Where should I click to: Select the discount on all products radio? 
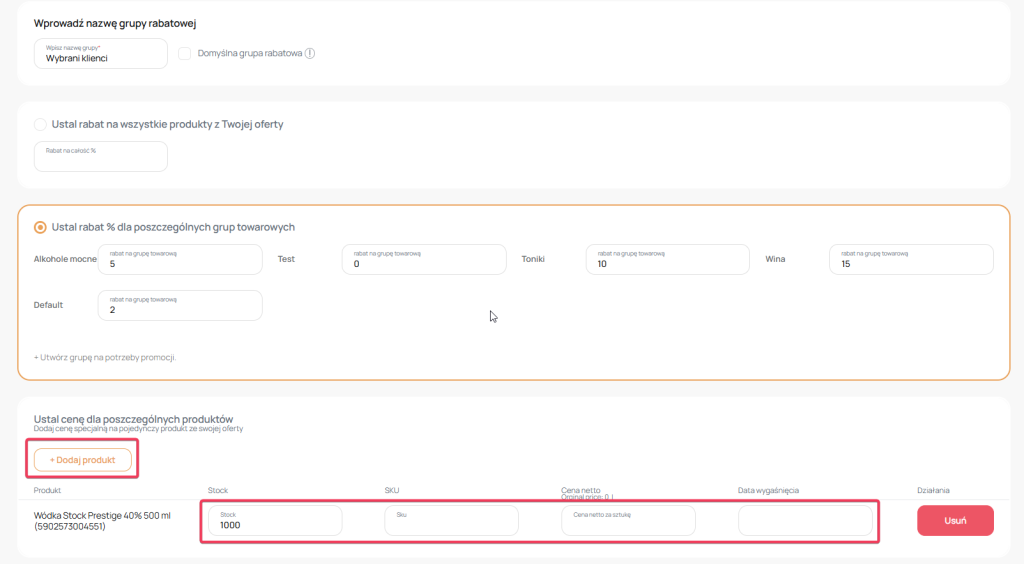coord(40,125)
